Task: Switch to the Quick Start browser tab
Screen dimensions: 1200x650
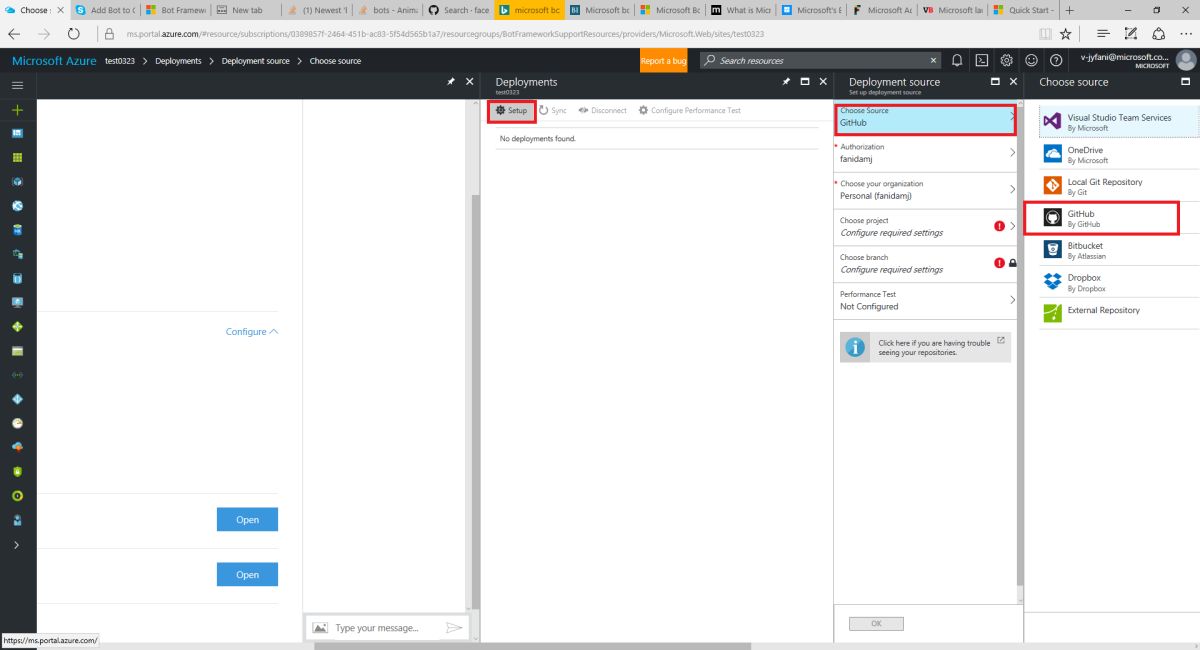Action: [1023, 10]
